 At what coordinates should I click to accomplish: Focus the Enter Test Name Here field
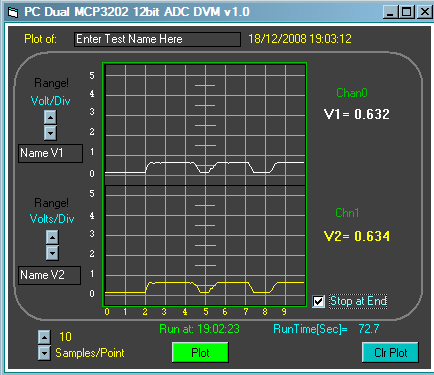[157, 39]
